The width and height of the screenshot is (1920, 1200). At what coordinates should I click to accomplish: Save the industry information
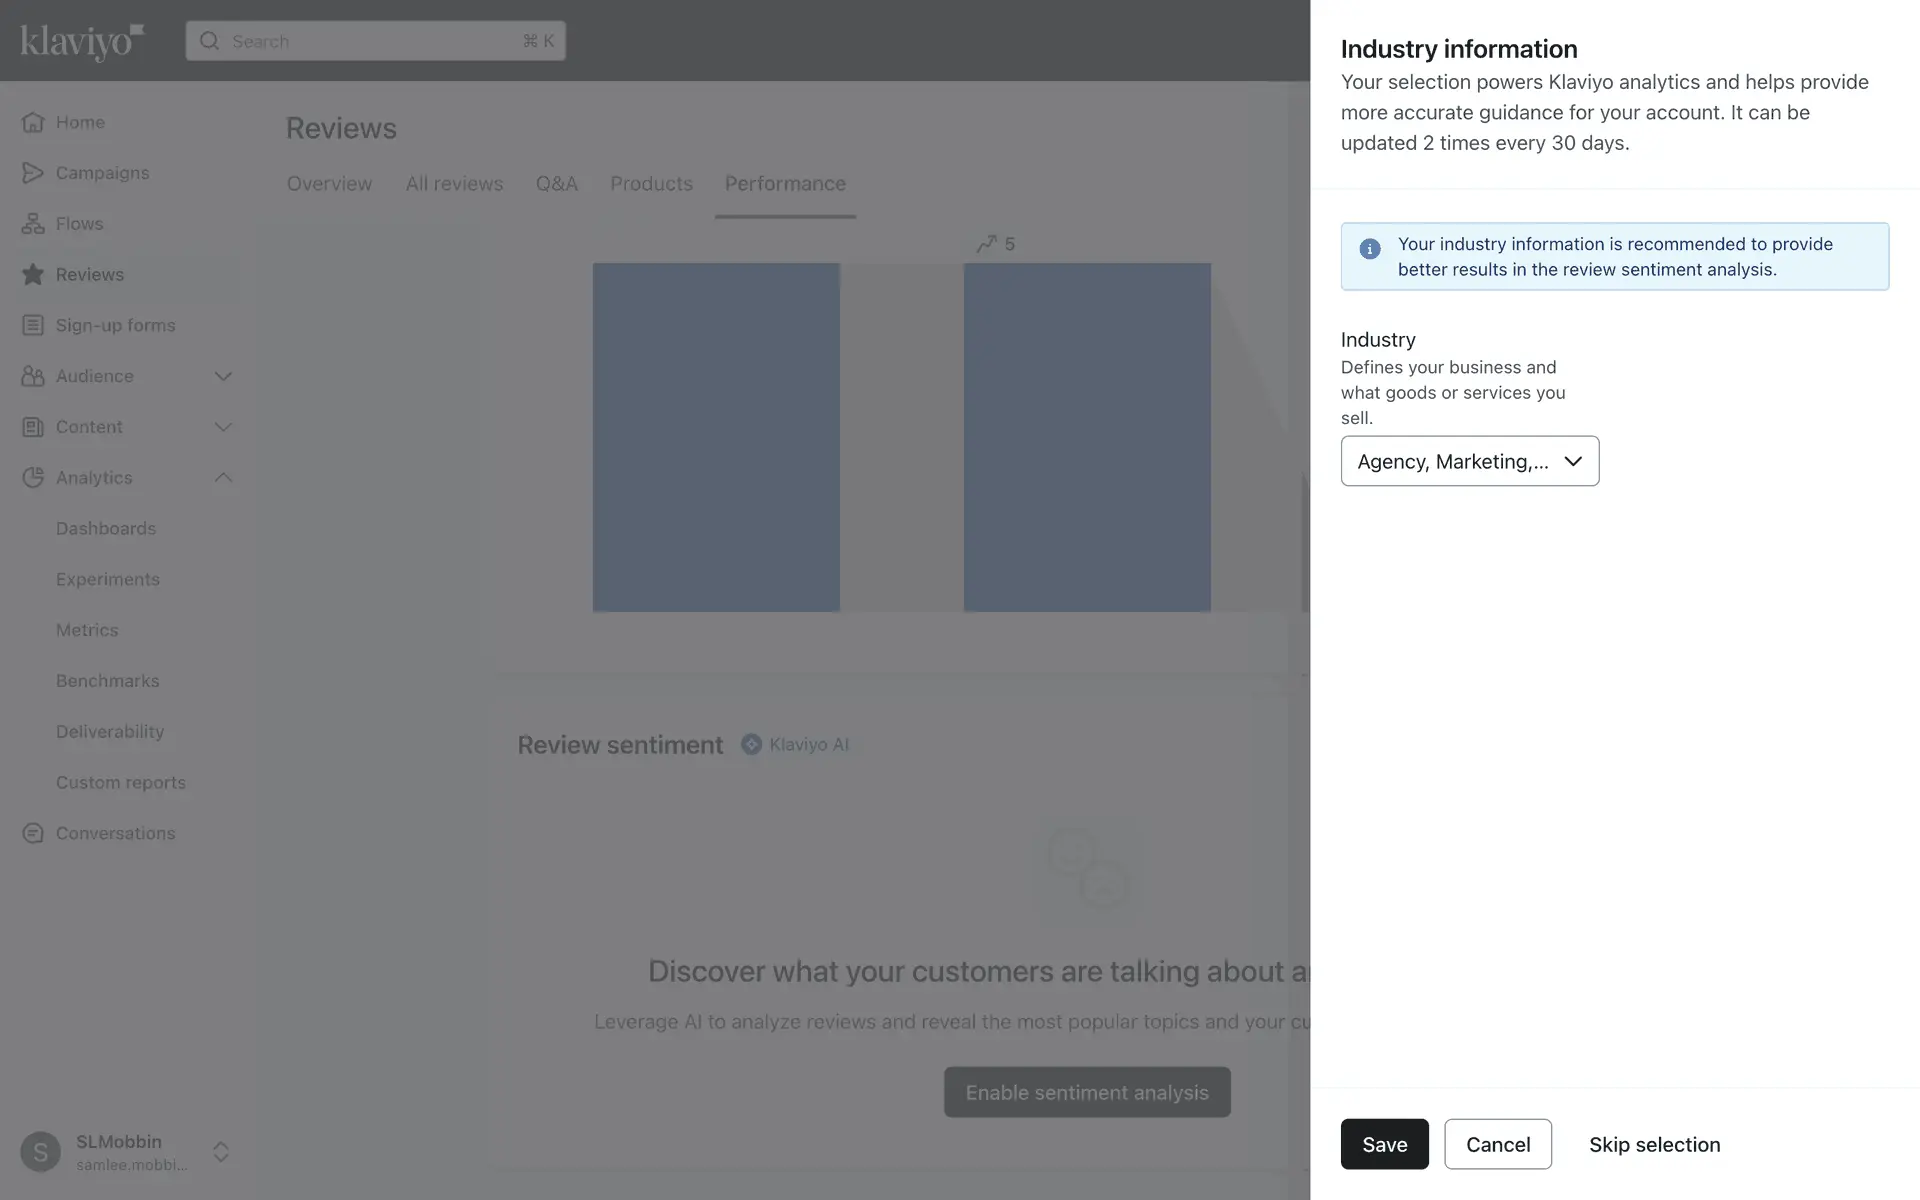pyautogui.click(x=1384, y=1144)
